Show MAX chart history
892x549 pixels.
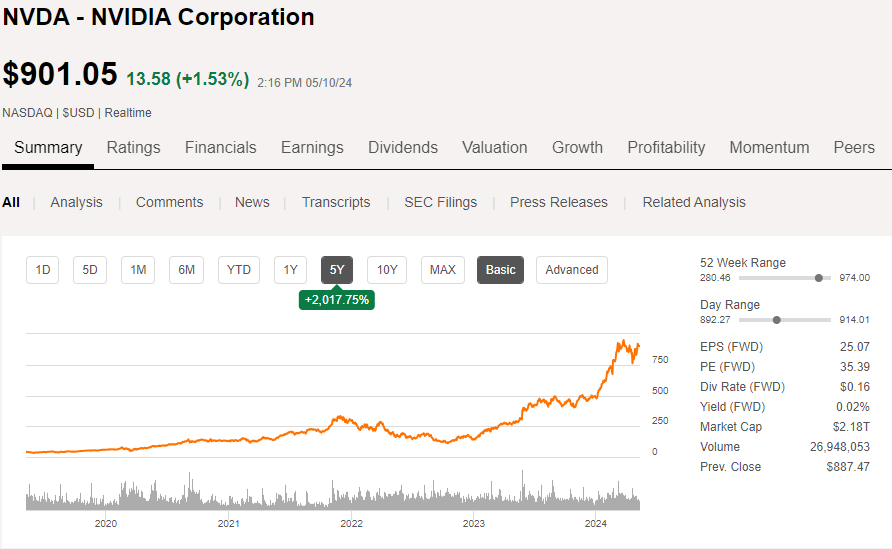[x=442, y=270]
